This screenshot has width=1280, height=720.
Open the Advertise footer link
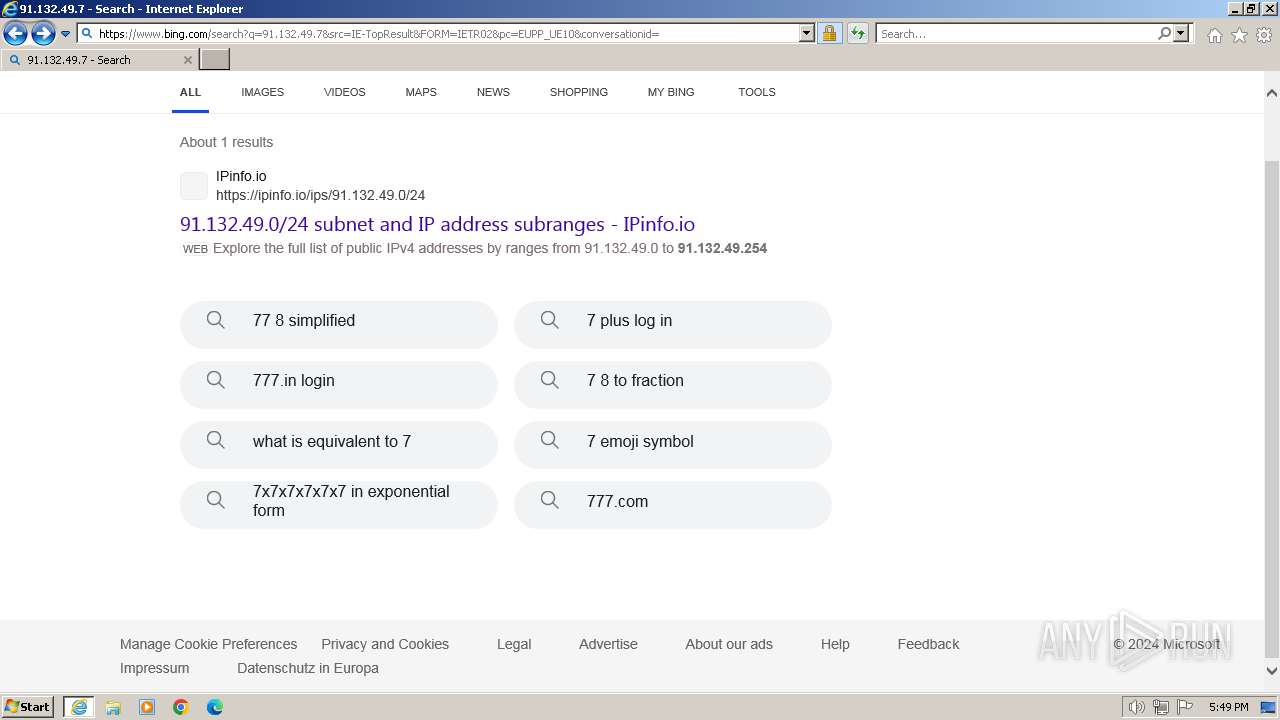click(x=608, y=644)
